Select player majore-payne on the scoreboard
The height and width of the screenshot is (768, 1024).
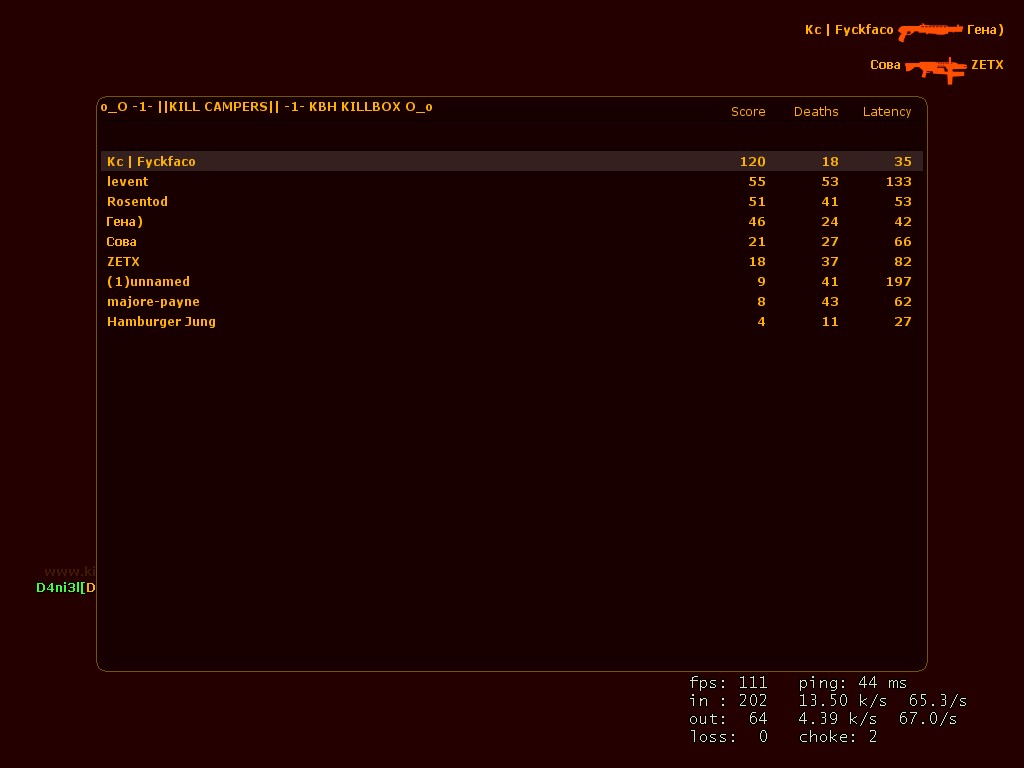(153, 301)
